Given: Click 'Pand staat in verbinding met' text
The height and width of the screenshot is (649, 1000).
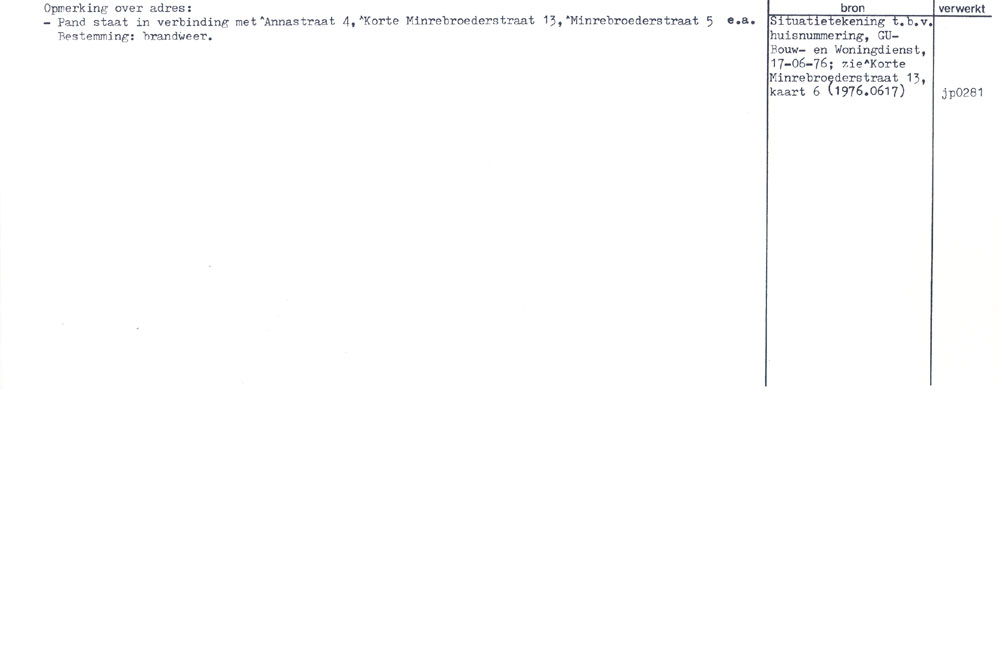Looking at the screenshot, I should [x=157, y=22].
